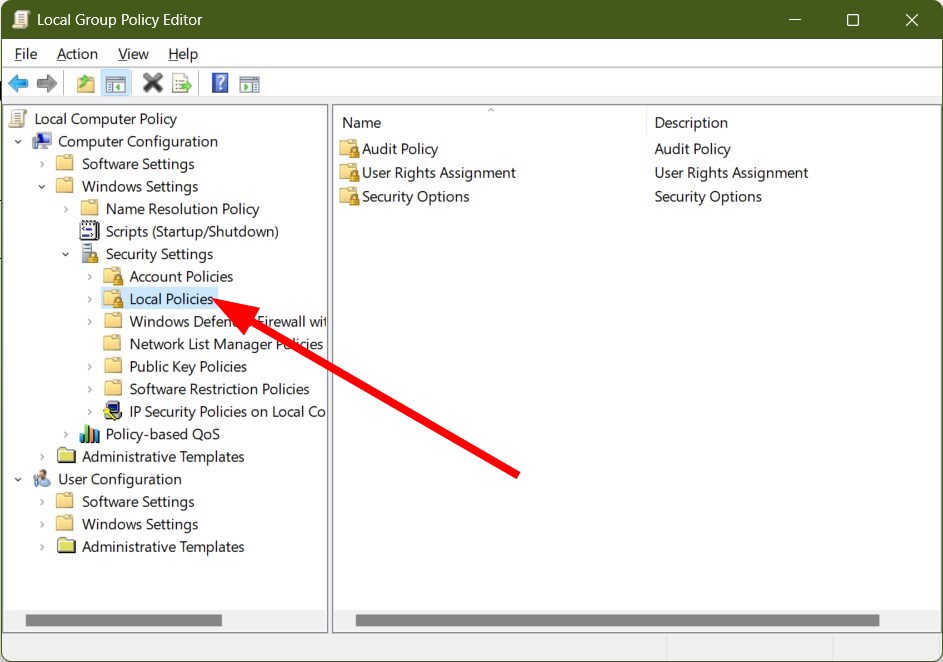Click the User Rights Assignment description text
This screenshot has width=943, height=662.
coord(731,173)
